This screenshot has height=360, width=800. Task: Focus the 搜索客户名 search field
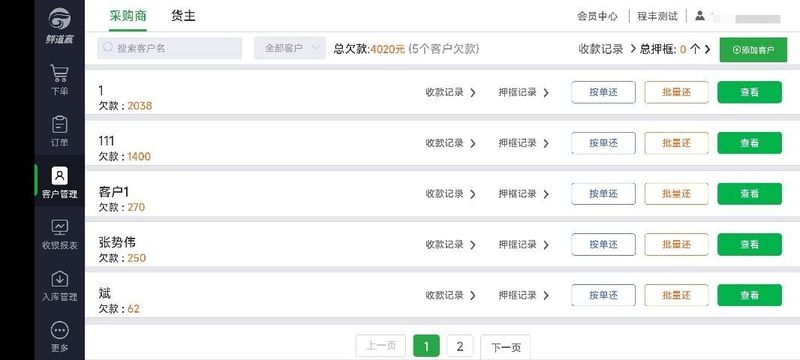click(169, 48)
